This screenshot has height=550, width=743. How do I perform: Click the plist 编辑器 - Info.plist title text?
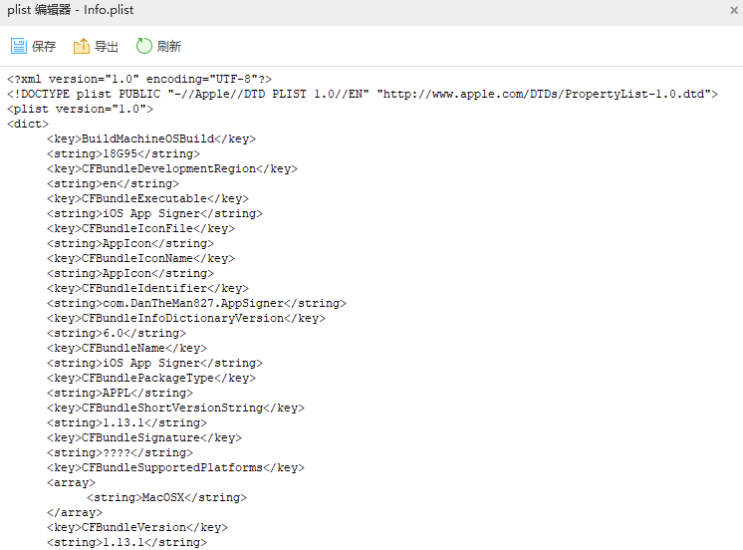coord(70,10)
